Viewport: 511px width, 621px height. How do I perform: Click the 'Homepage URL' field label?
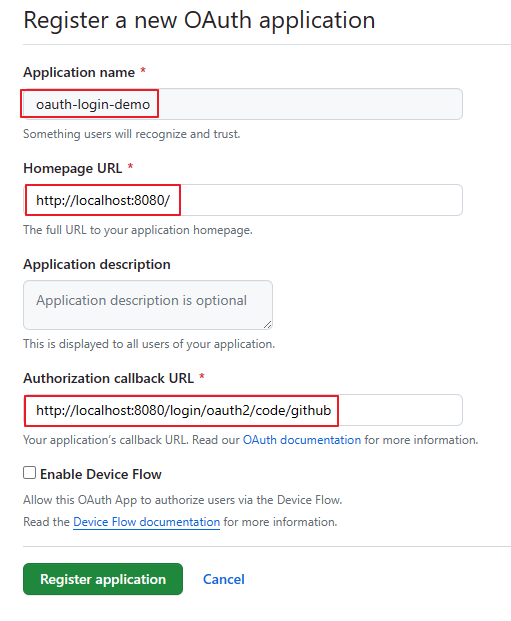pos(72,168)
